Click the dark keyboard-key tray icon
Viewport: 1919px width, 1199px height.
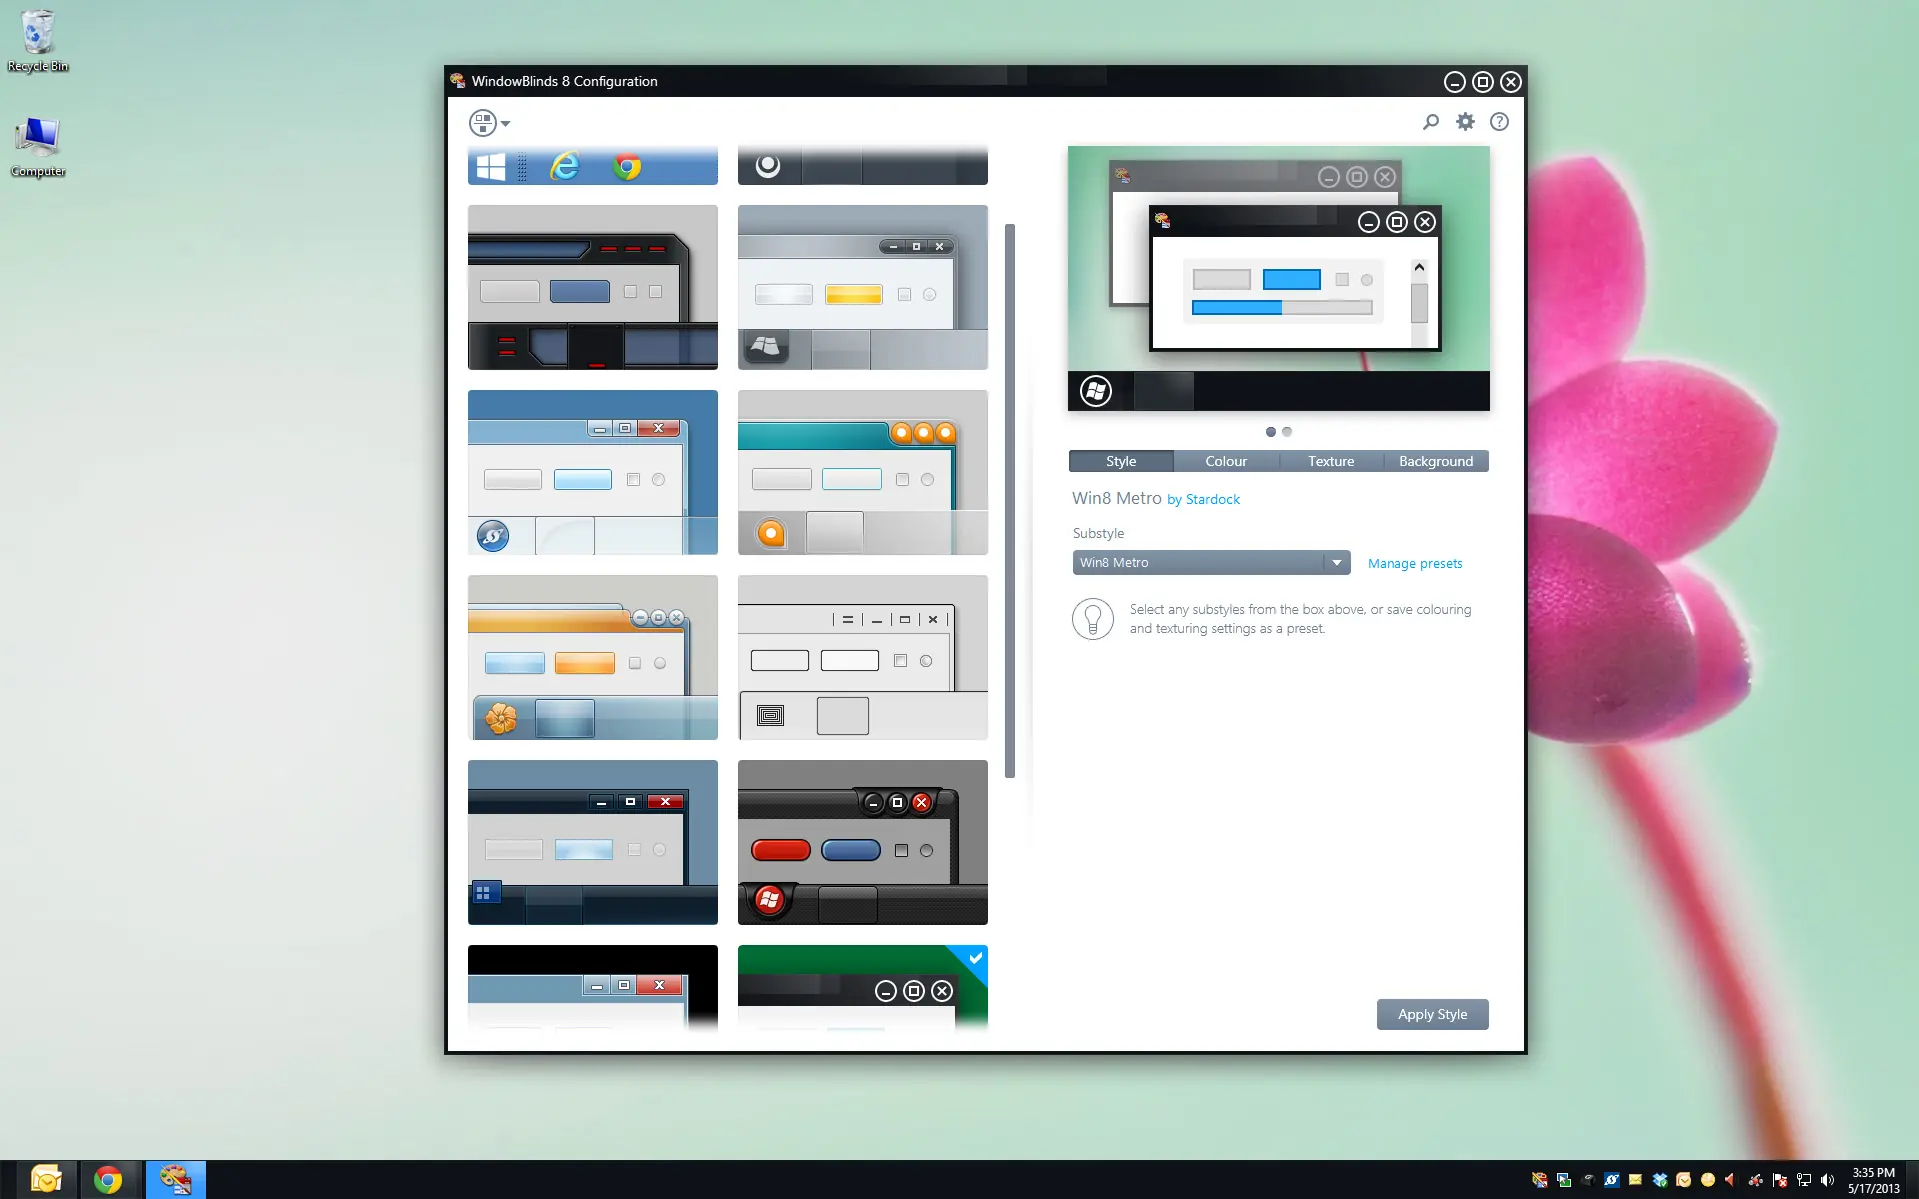click(x=1587, y=1180)
